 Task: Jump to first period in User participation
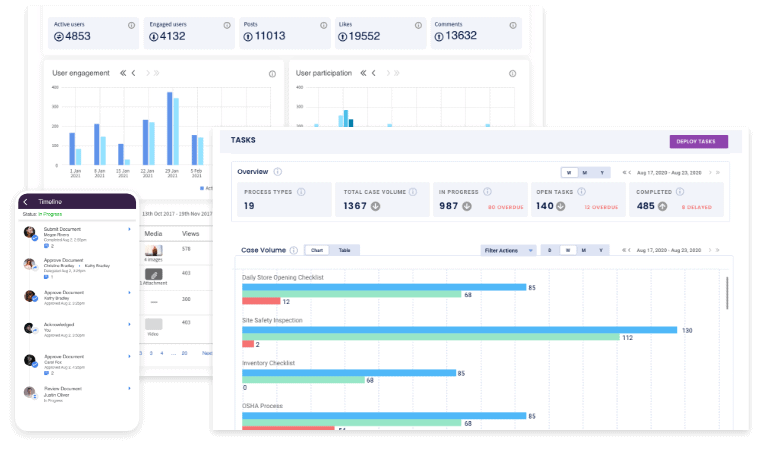pyautogui.click(x=363, y=73)
